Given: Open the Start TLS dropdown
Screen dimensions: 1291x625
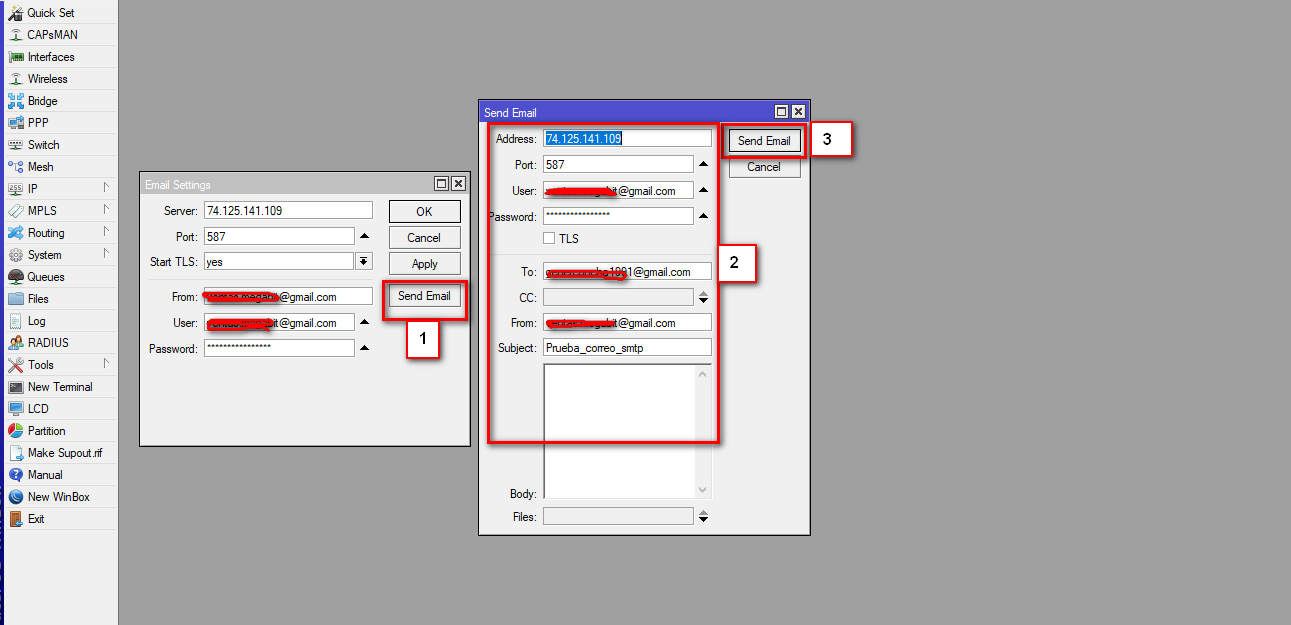Looking at the screenshot, I should (364, 262).
